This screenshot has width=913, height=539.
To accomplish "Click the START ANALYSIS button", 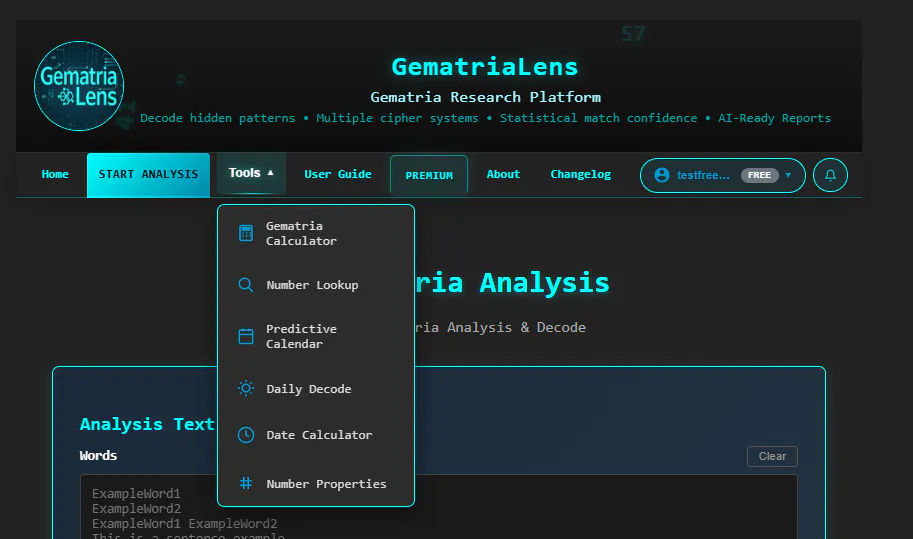I will [x=148, y=175].
